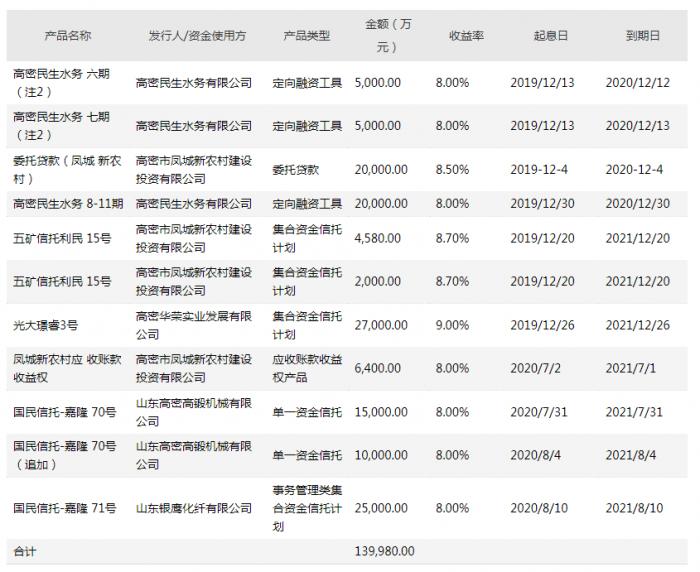
Task: Click start date 2019/12/30
Action: coord(542,204)
